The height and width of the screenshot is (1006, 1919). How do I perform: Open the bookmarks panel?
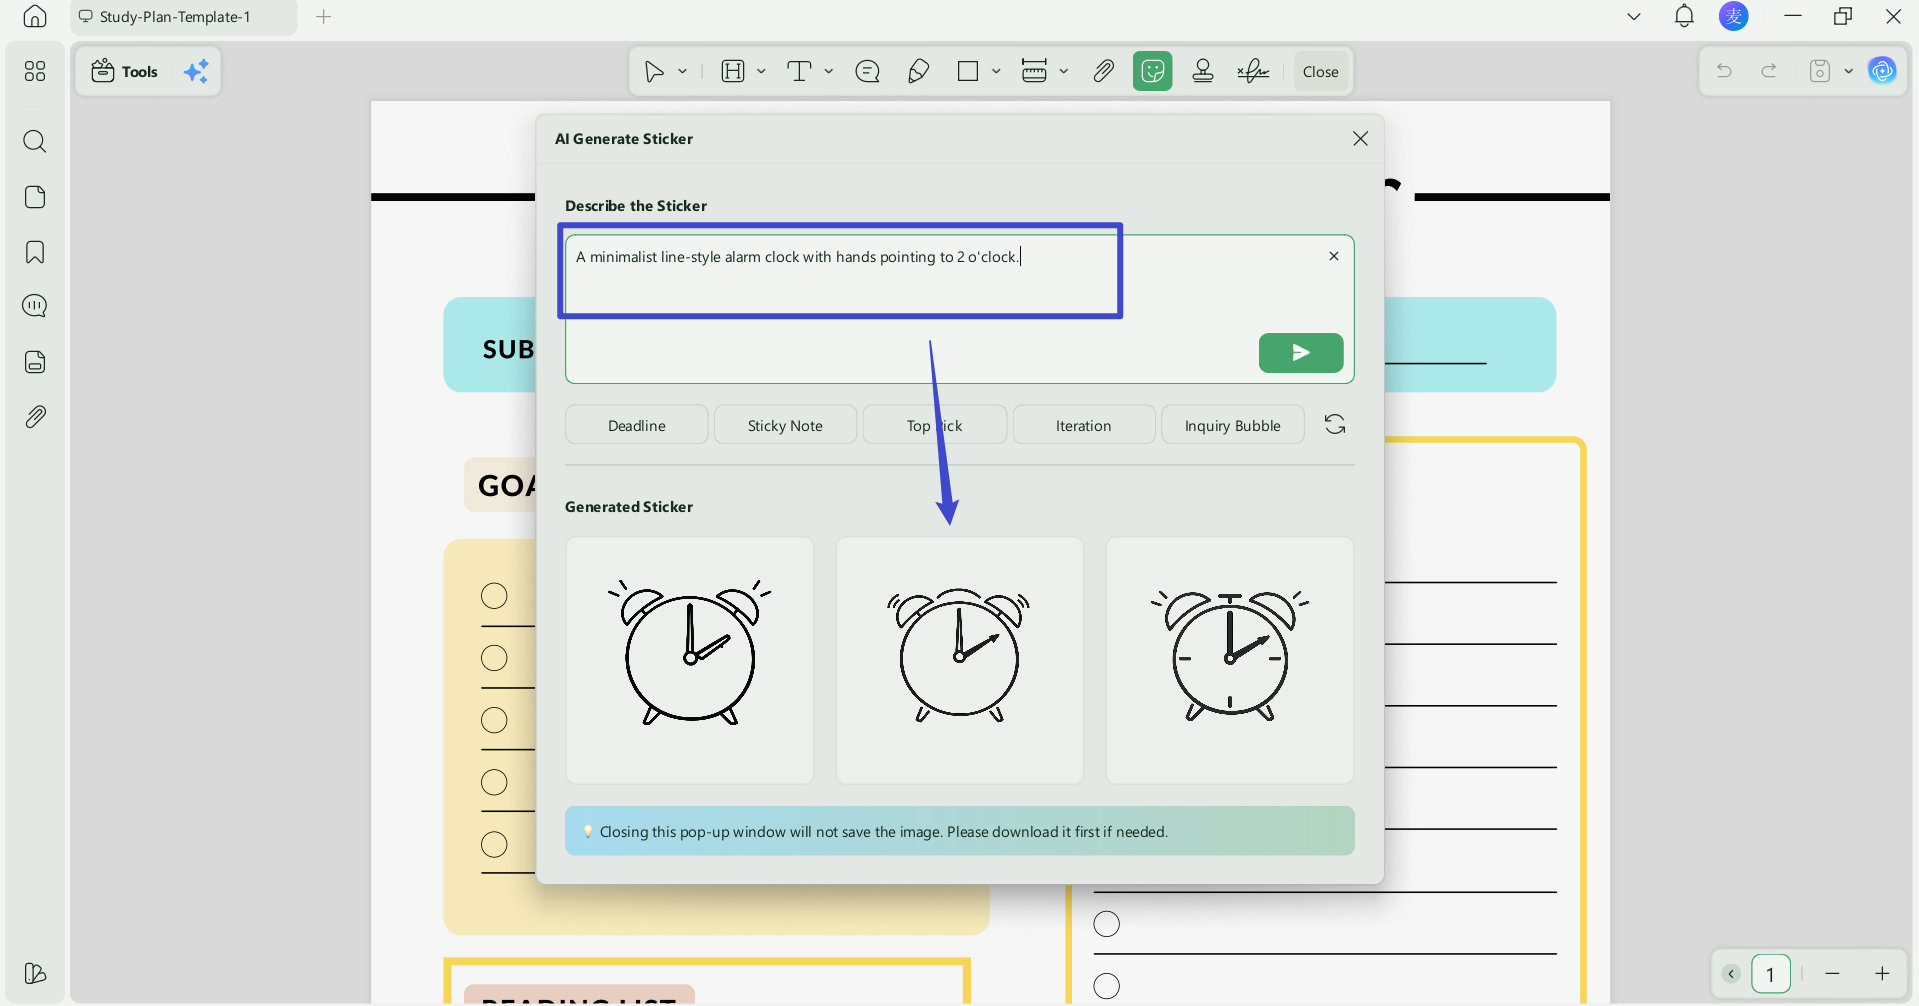click(x=35, y=252)
